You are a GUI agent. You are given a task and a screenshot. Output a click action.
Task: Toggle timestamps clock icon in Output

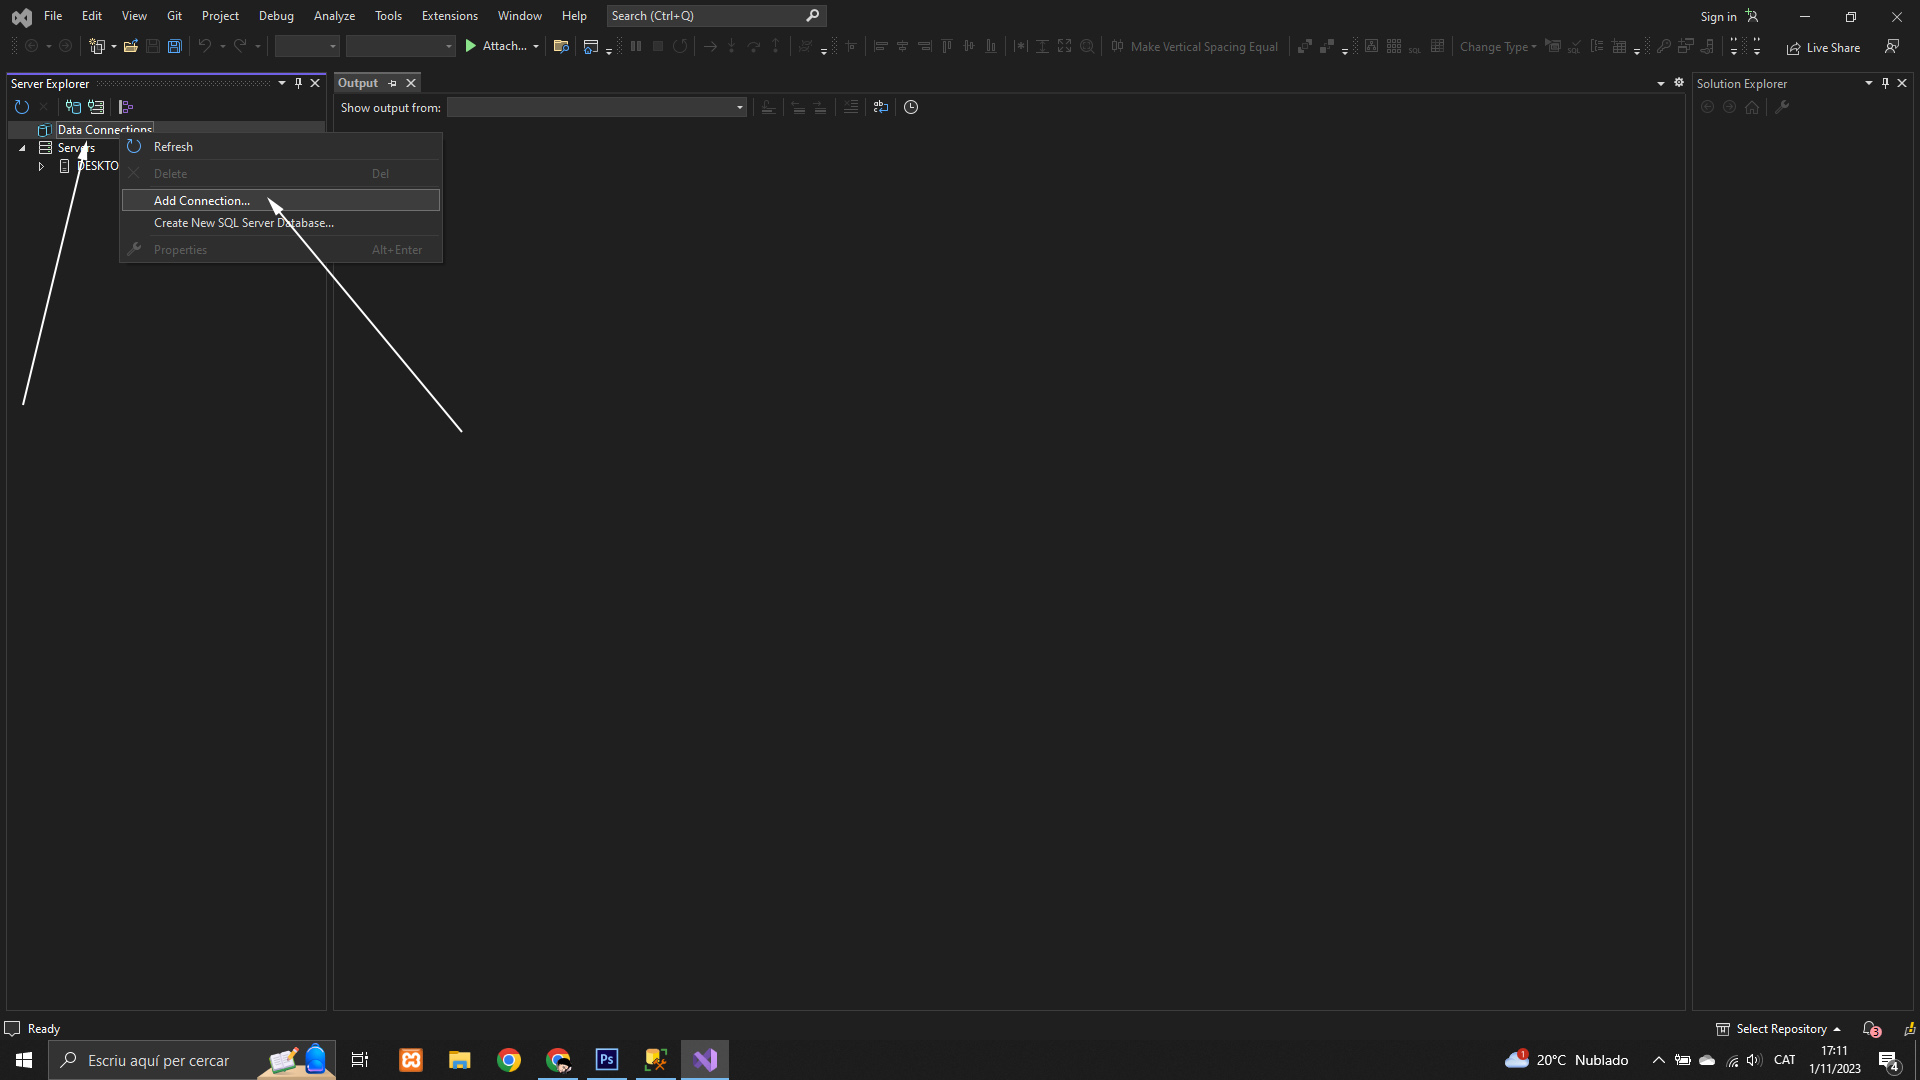tap(911, 107)
